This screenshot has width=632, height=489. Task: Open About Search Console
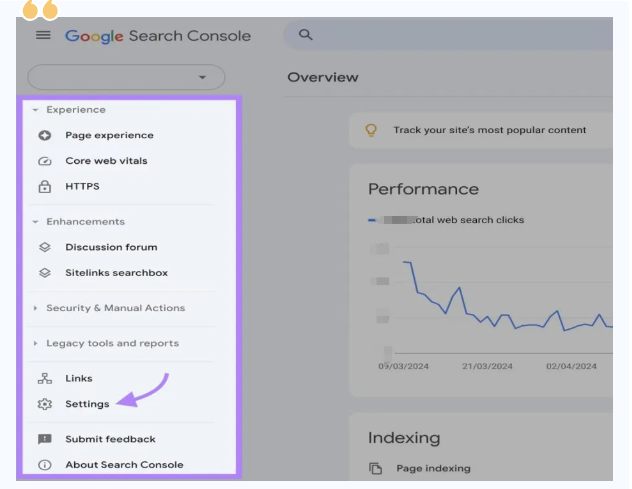point(124,465)
